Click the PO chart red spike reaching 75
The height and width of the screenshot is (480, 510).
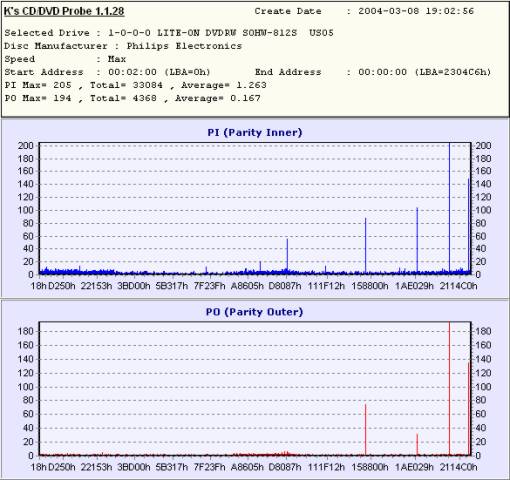point(365,429)
